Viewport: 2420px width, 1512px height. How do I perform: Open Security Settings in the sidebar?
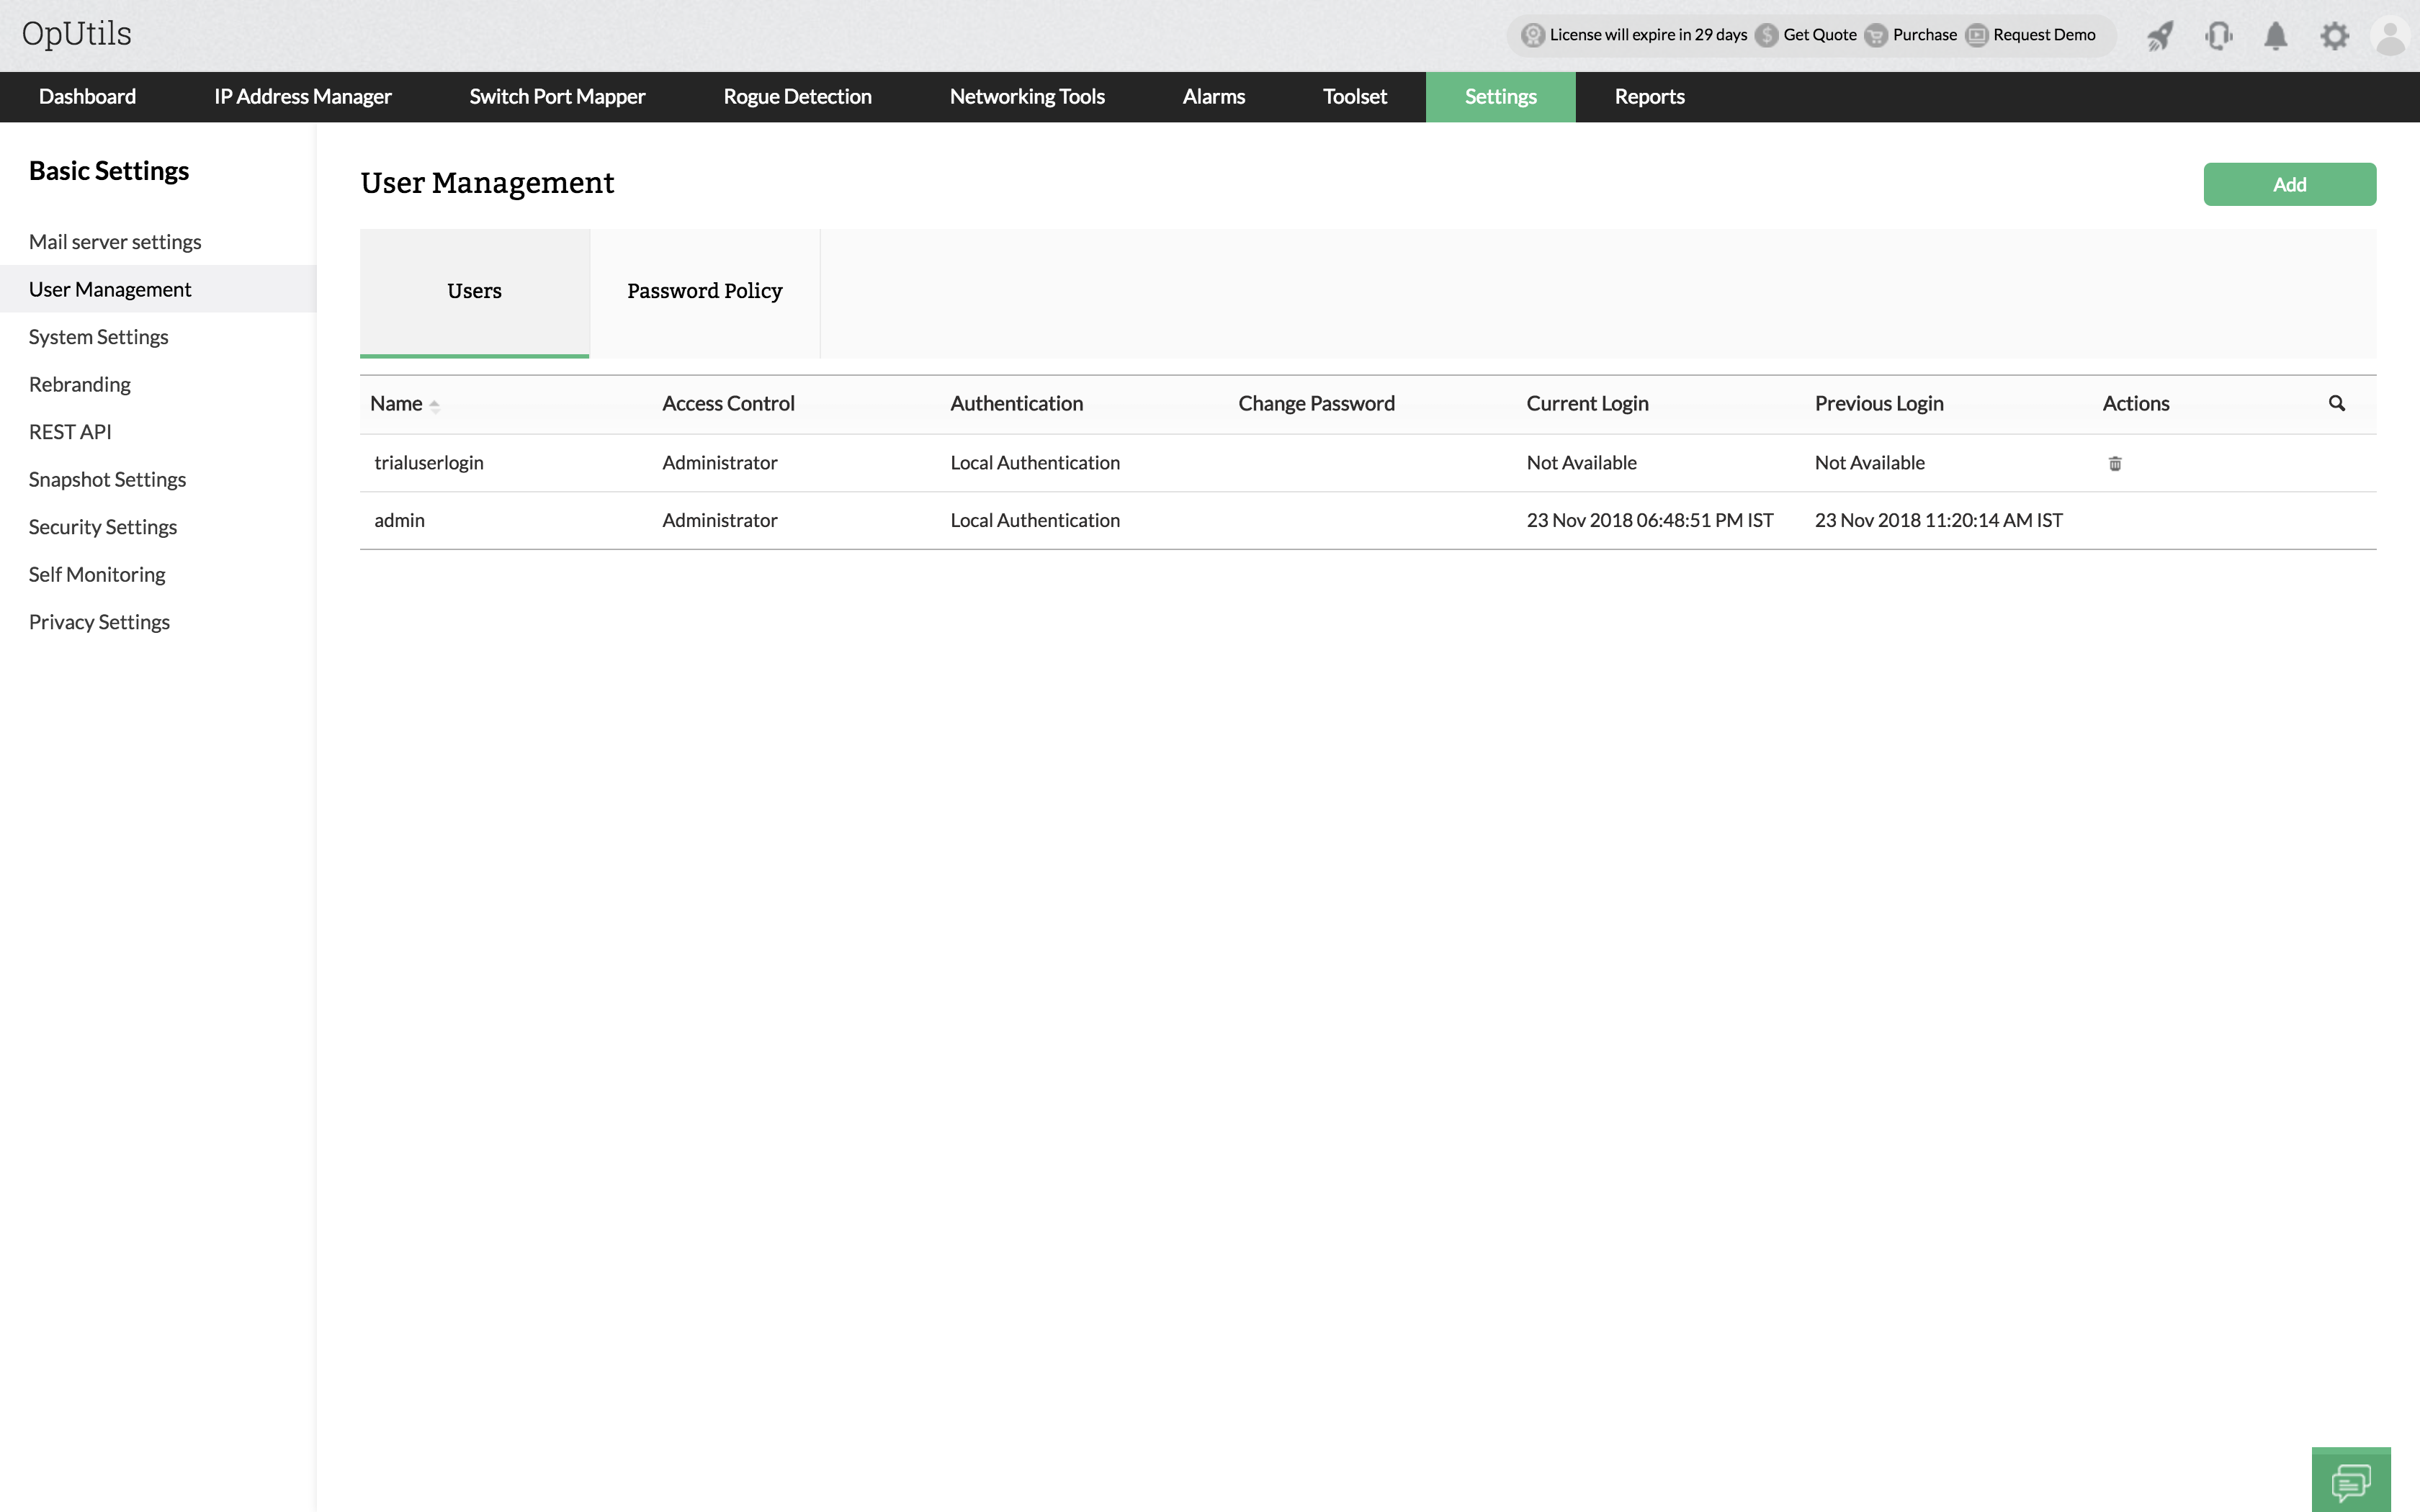(102, 527)
